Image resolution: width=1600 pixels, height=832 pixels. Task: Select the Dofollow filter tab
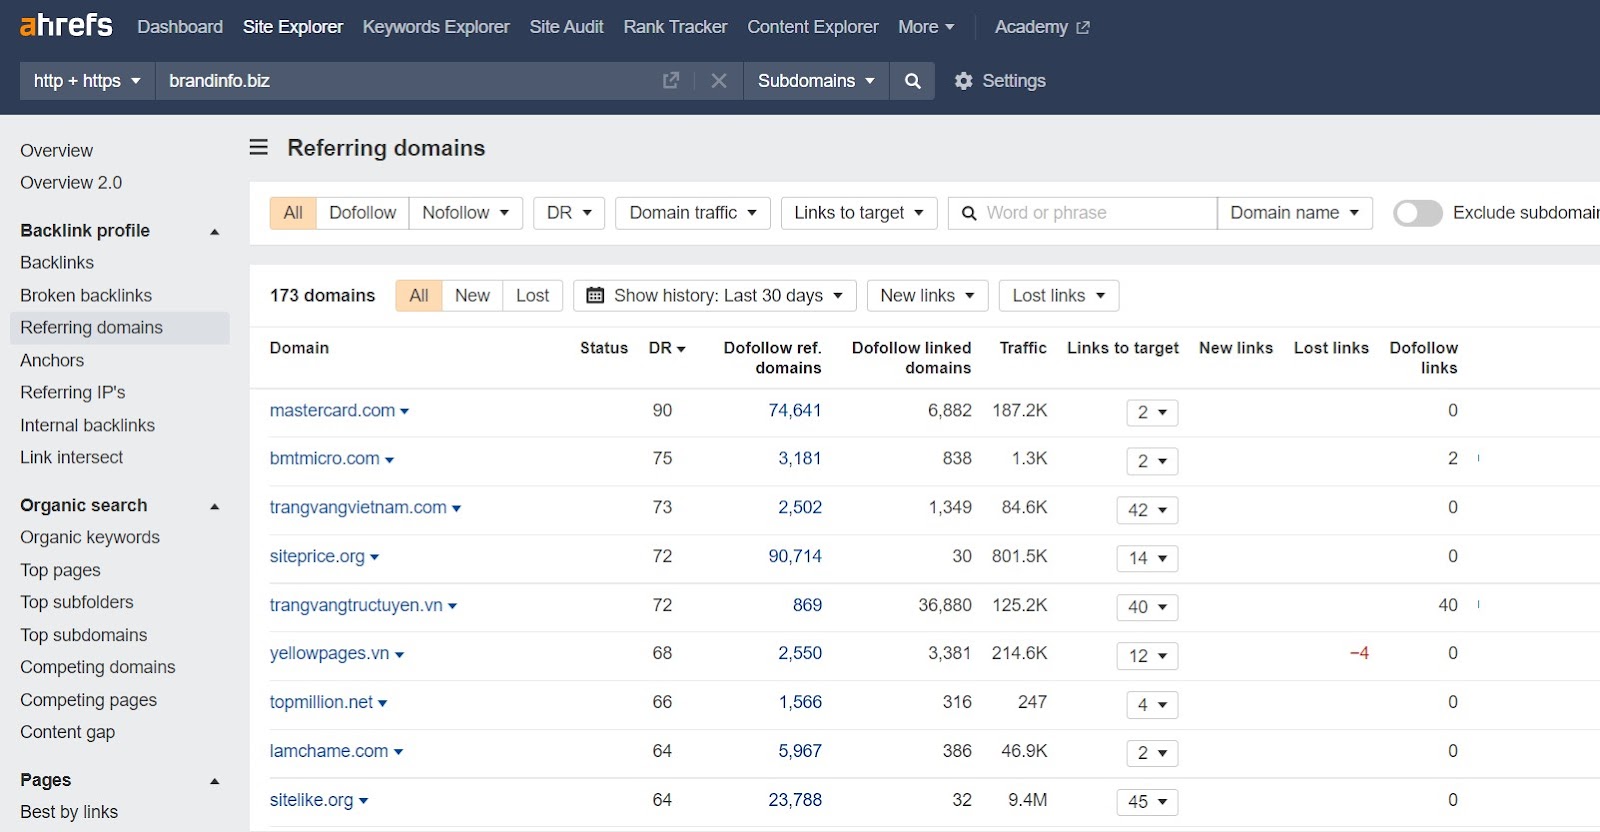pyautogui.click(x=362, y=213)
